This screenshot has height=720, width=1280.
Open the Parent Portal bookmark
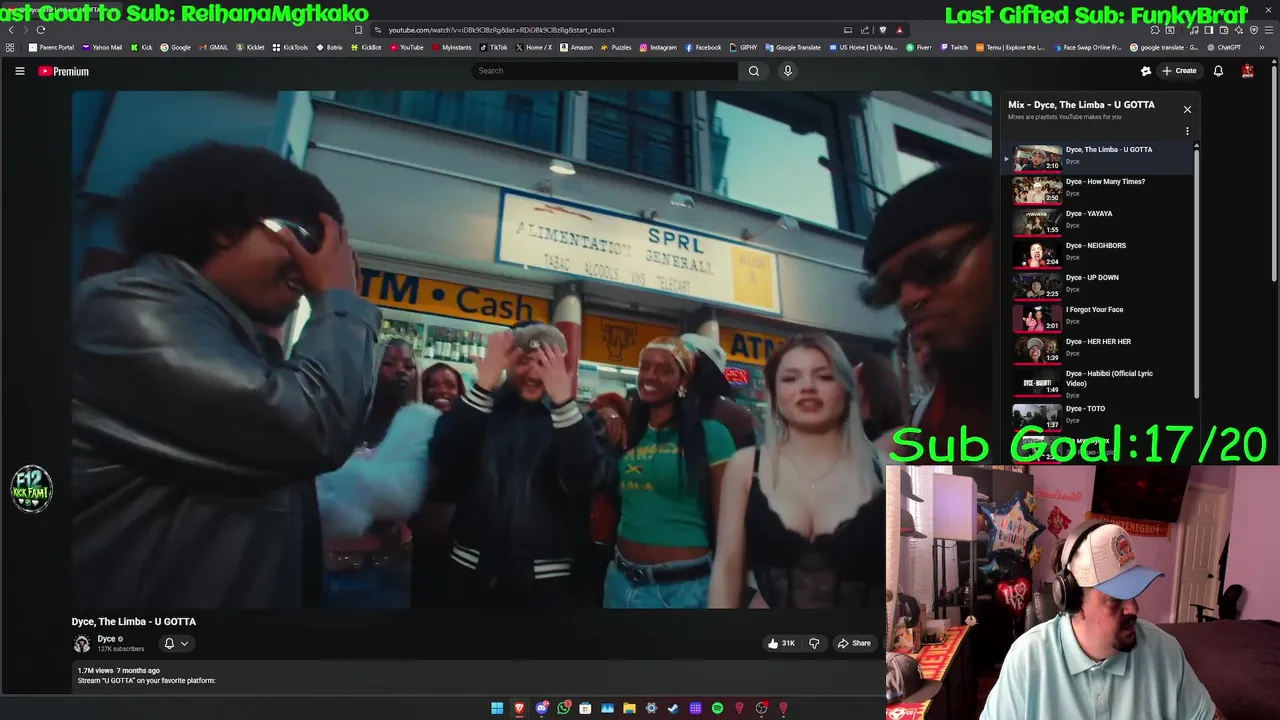click(x=51, y=47)
